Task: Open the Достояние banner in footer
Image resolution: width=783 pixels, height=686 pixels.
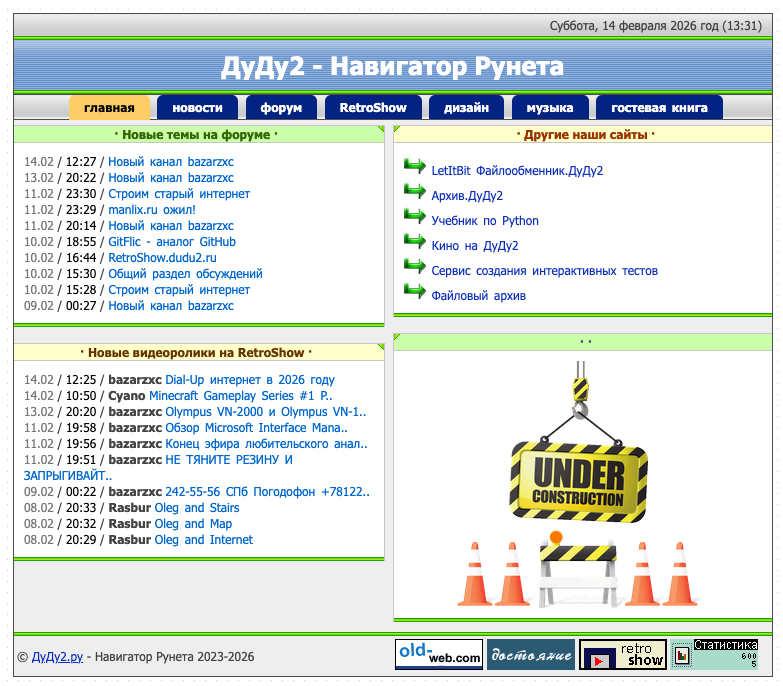Action: click(x=530, y=655)
